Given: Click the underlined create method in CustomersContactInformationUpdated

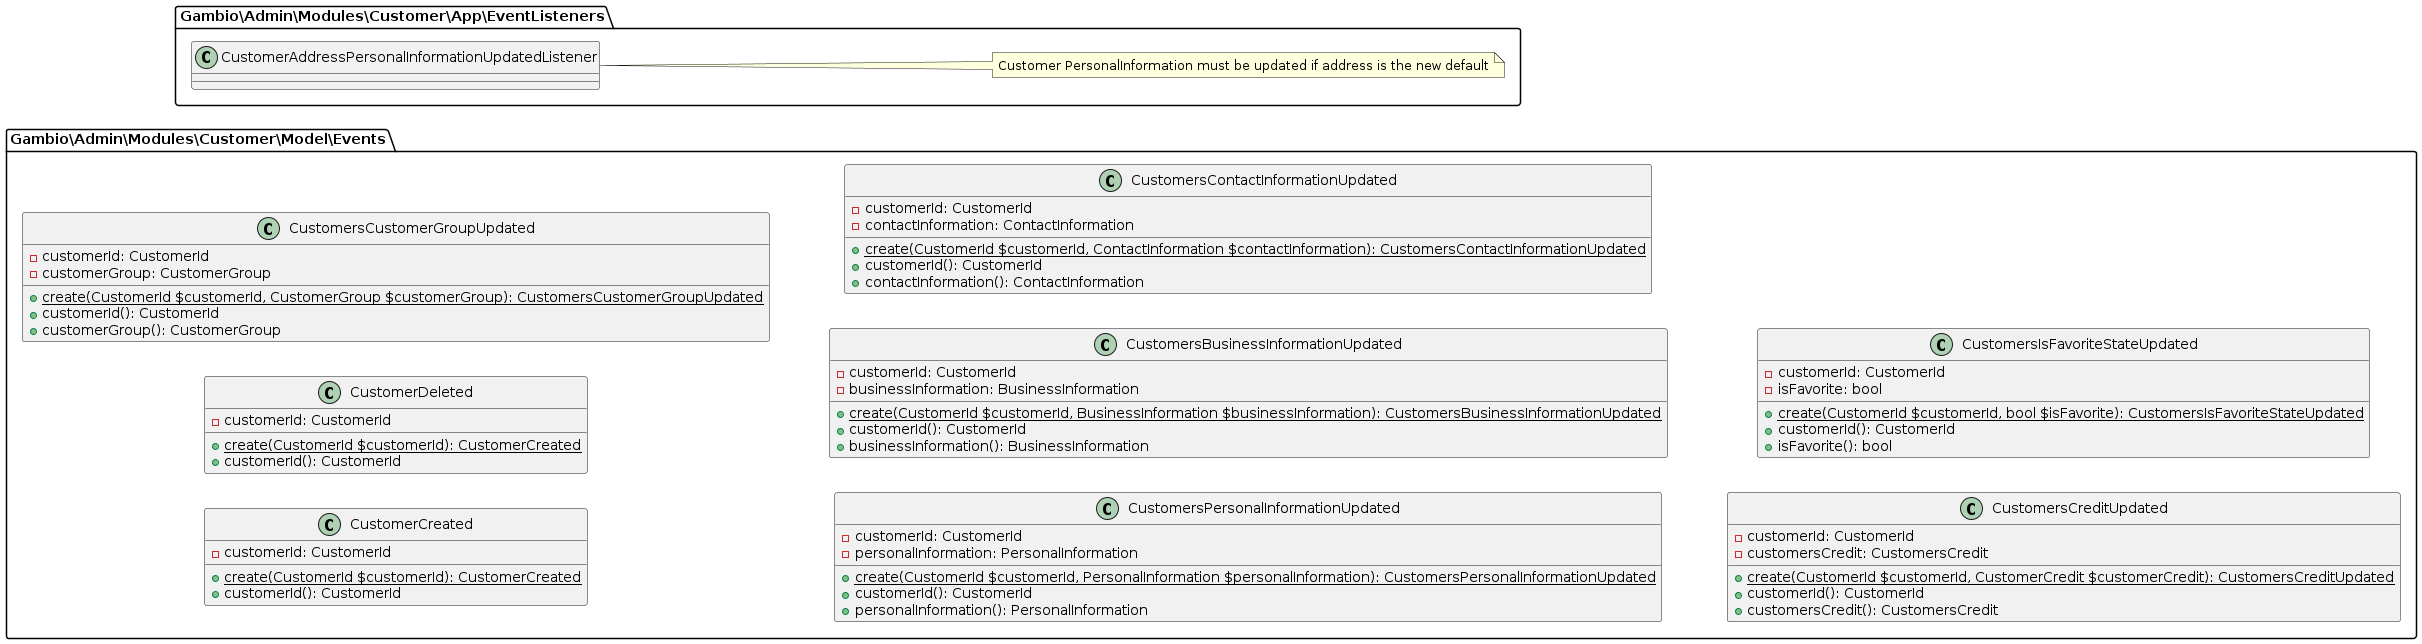Looking at the screenshot, I should pos(1254,249).
